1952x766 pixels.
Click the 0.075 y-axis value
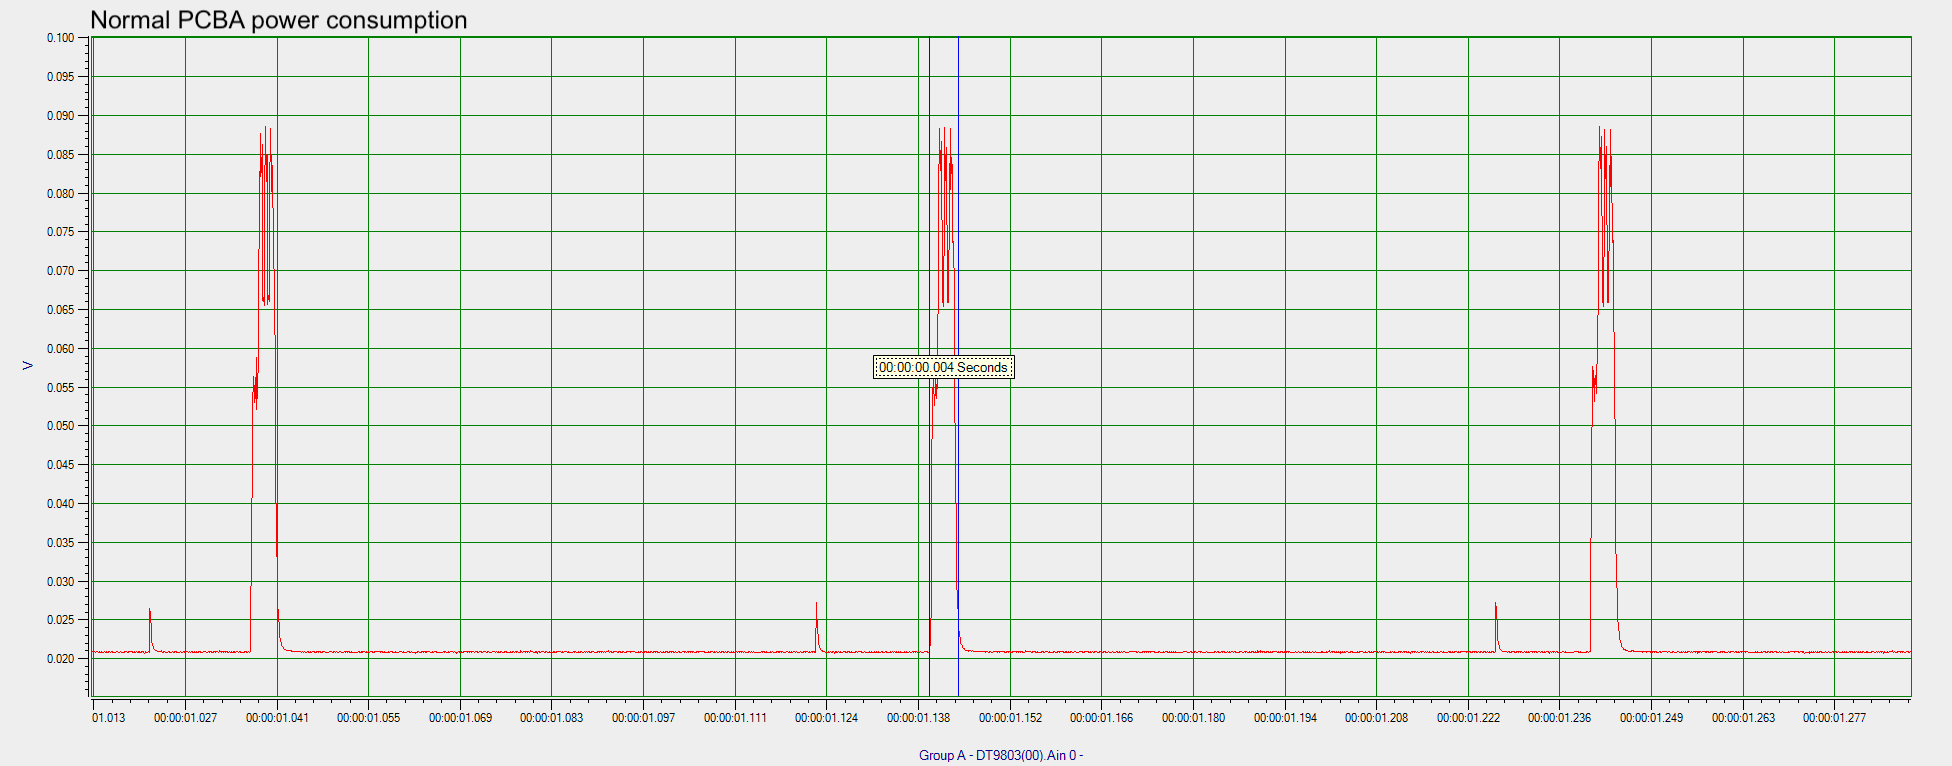click(60, 232)
